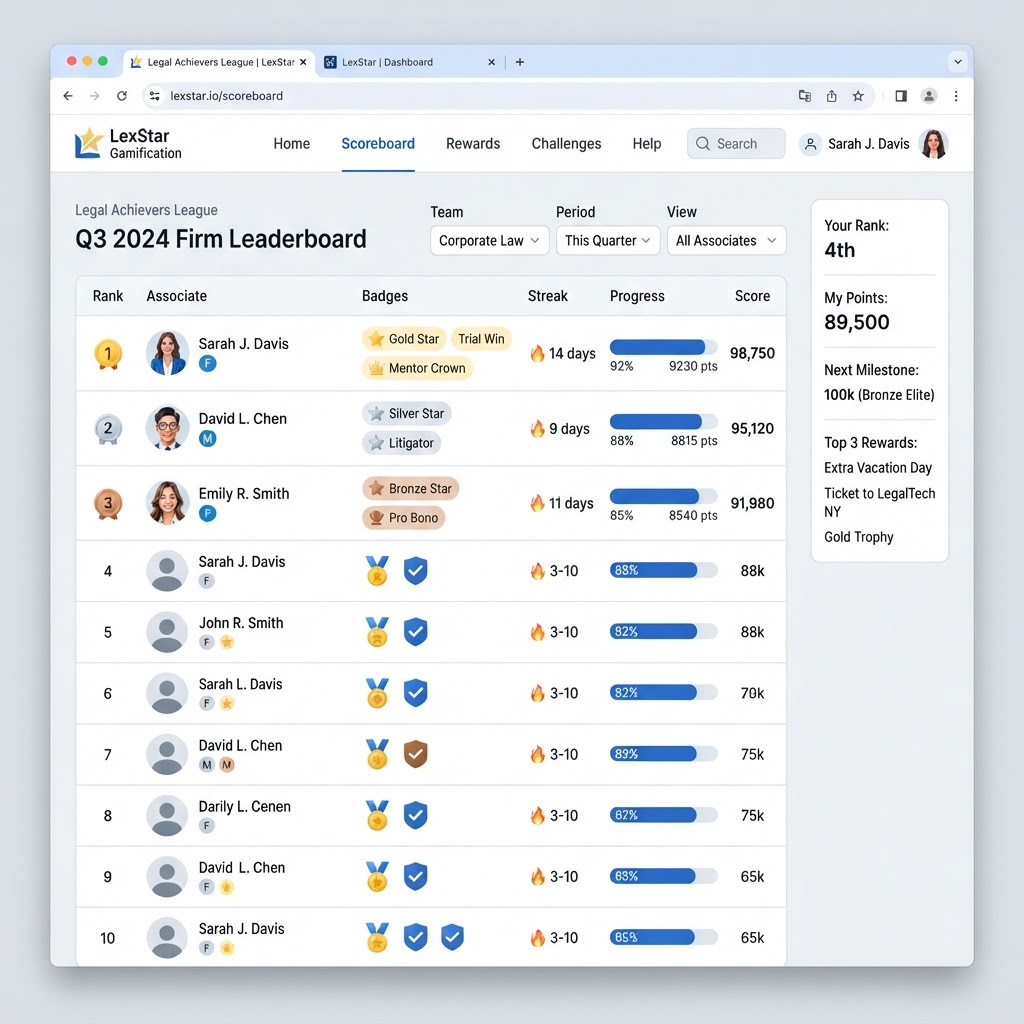Open the All Associates view dropdown
The image size is (1024, 1024).
pos(726,240)
